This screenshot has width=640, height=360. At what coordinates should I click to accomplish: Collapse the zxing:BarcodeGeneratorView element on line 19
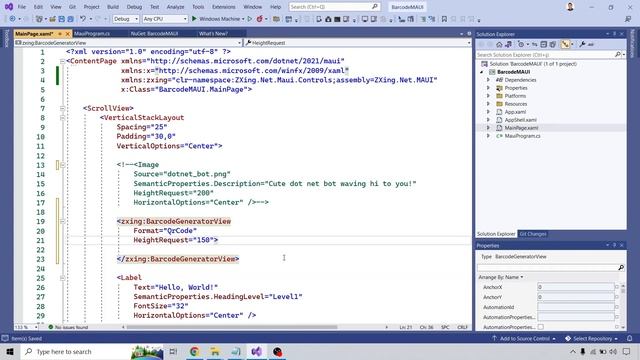coord(62,221)
